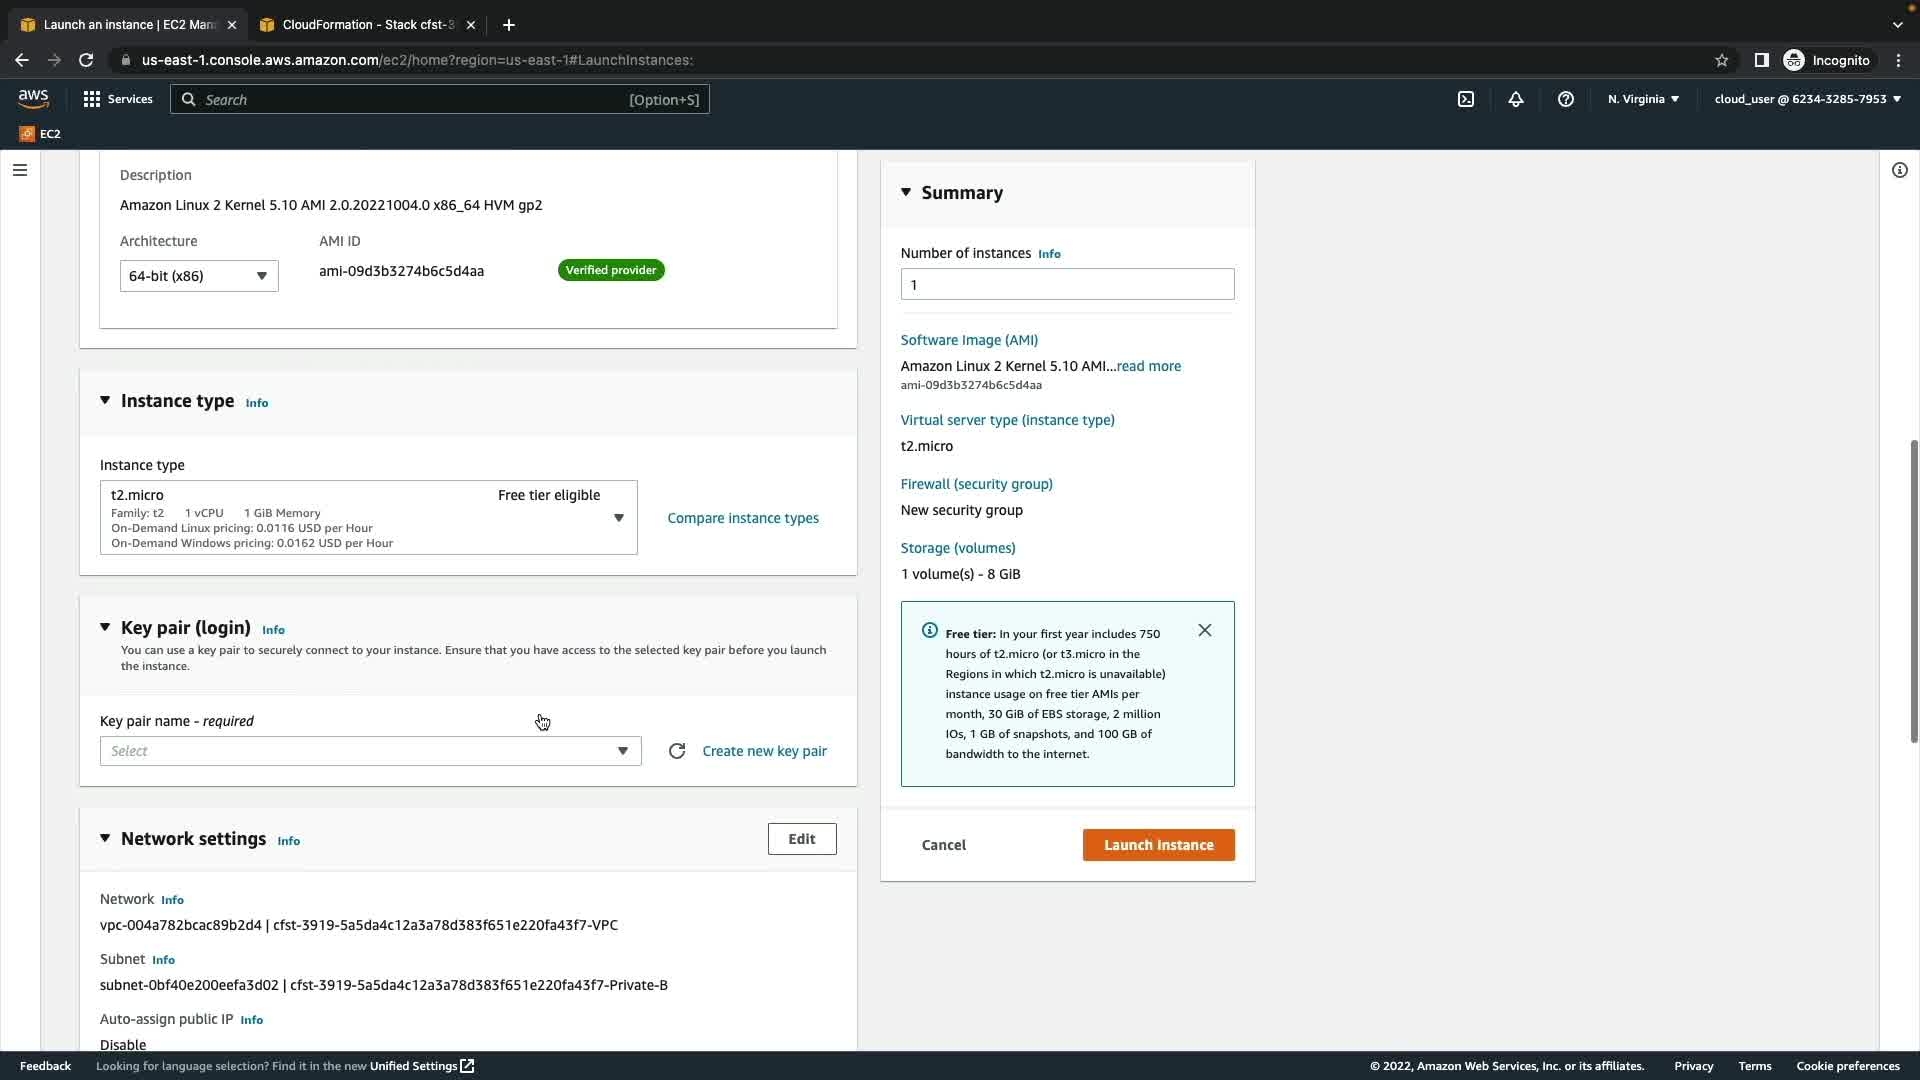
Task: Click the Launch instance button
Action: (x=1158, y=845)
